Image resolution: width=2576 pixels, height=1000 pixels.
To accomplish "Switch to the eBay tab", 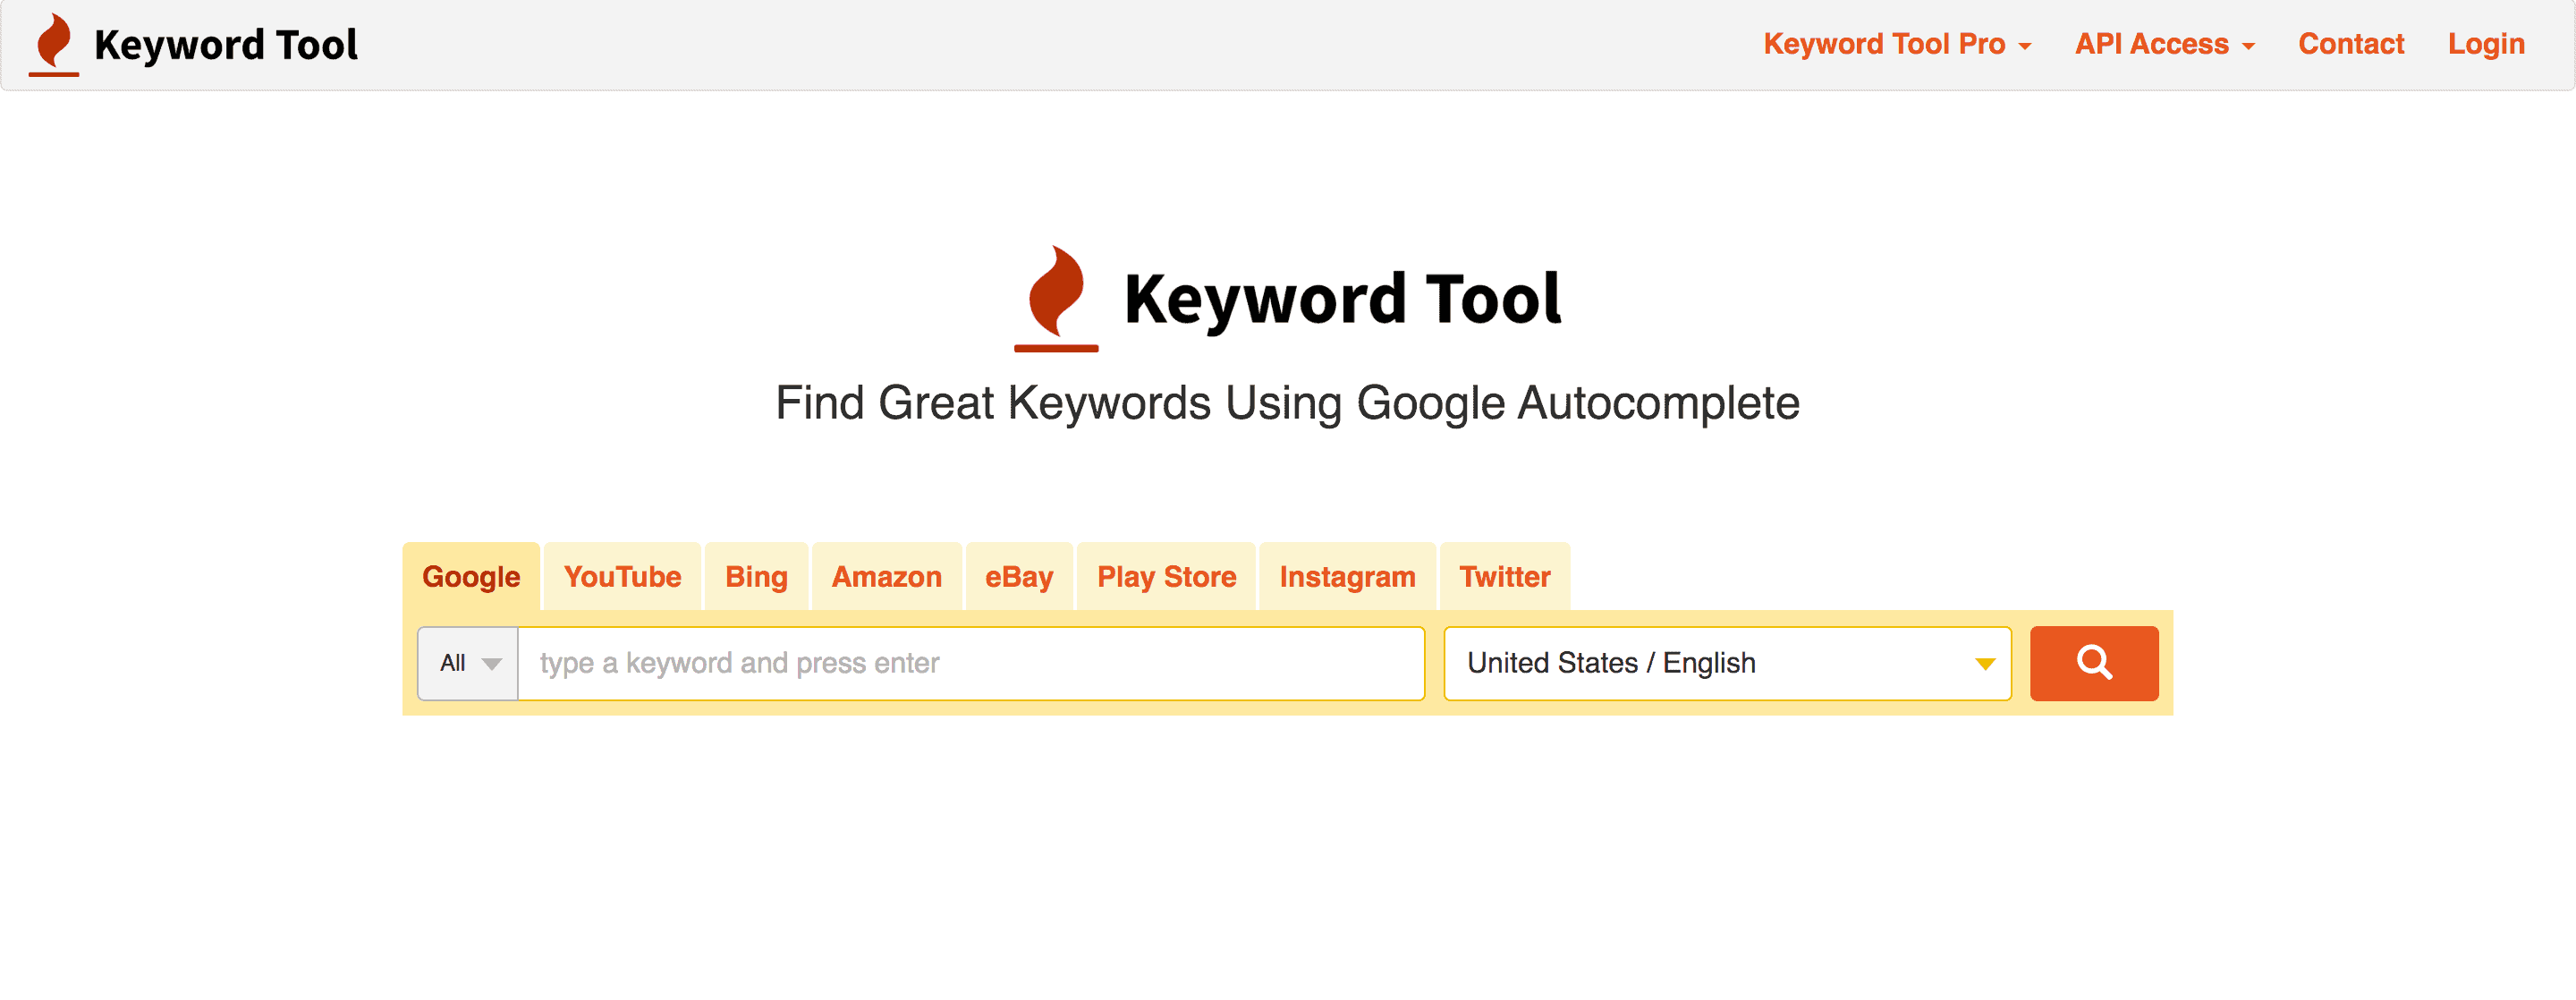I will tap(1018, 577).
